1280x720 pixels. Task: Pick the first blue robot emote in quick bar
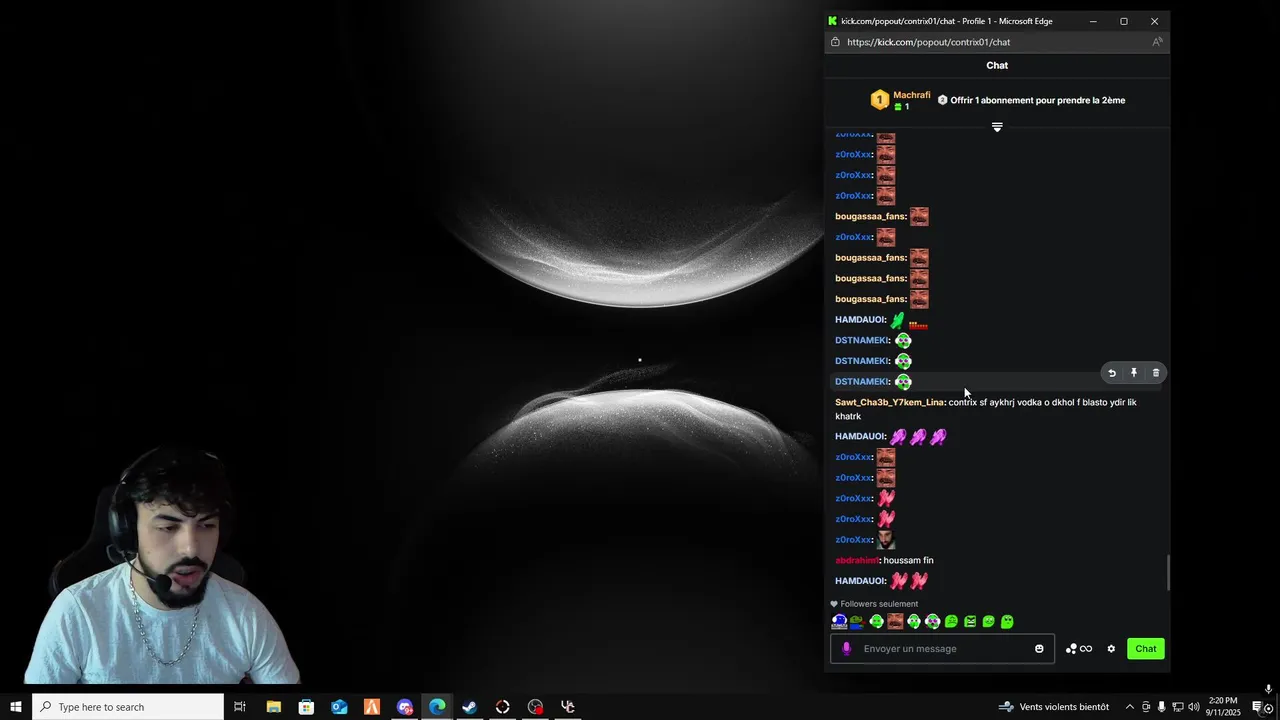pyautogui.click(x=839, y=622)
